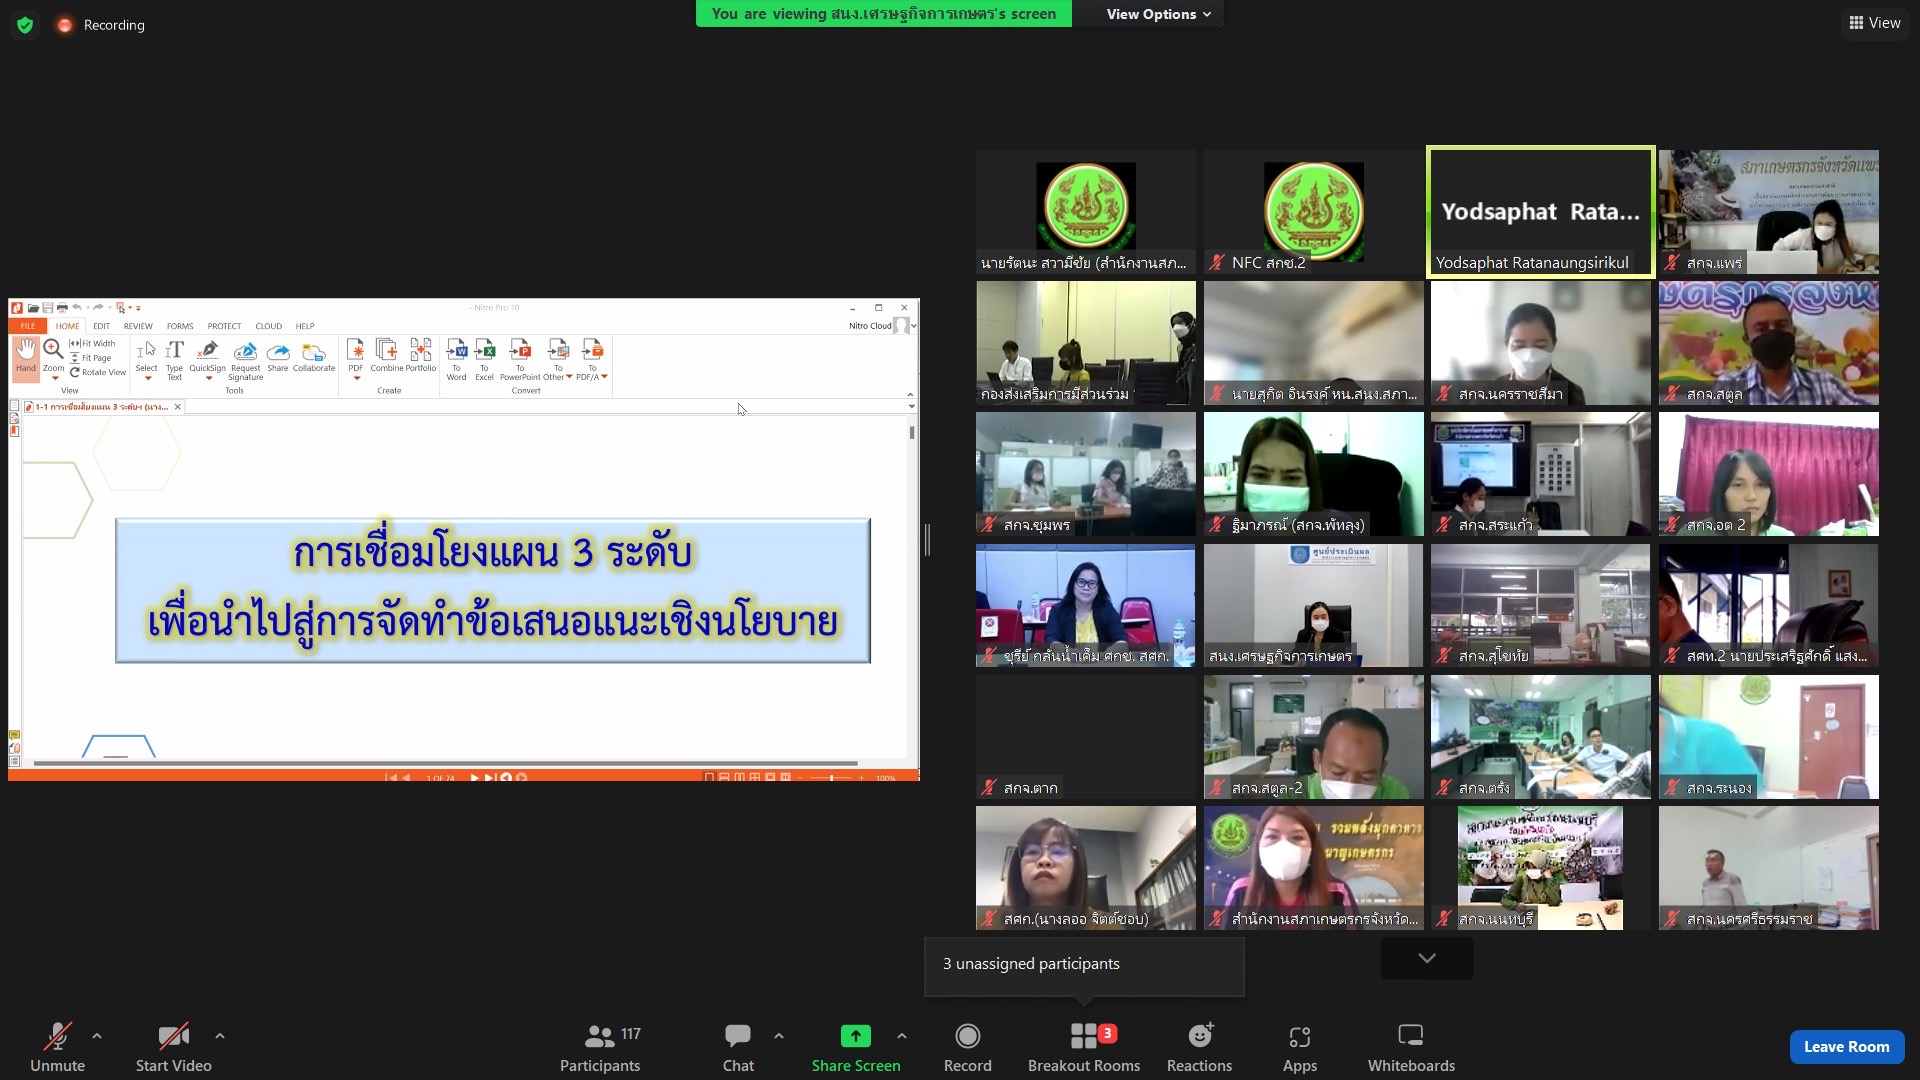The image size is (1920, 1080).
Task: Switch to the CLOUD ribbon tab
Action: tap(268, 326)
